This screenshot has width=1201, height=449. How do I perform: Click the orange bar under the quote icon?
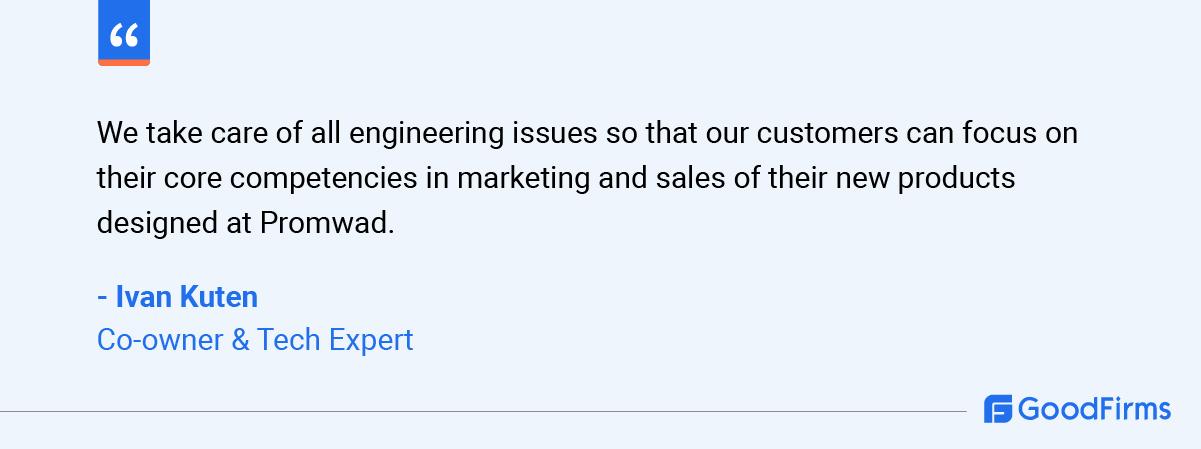(124, 62)
